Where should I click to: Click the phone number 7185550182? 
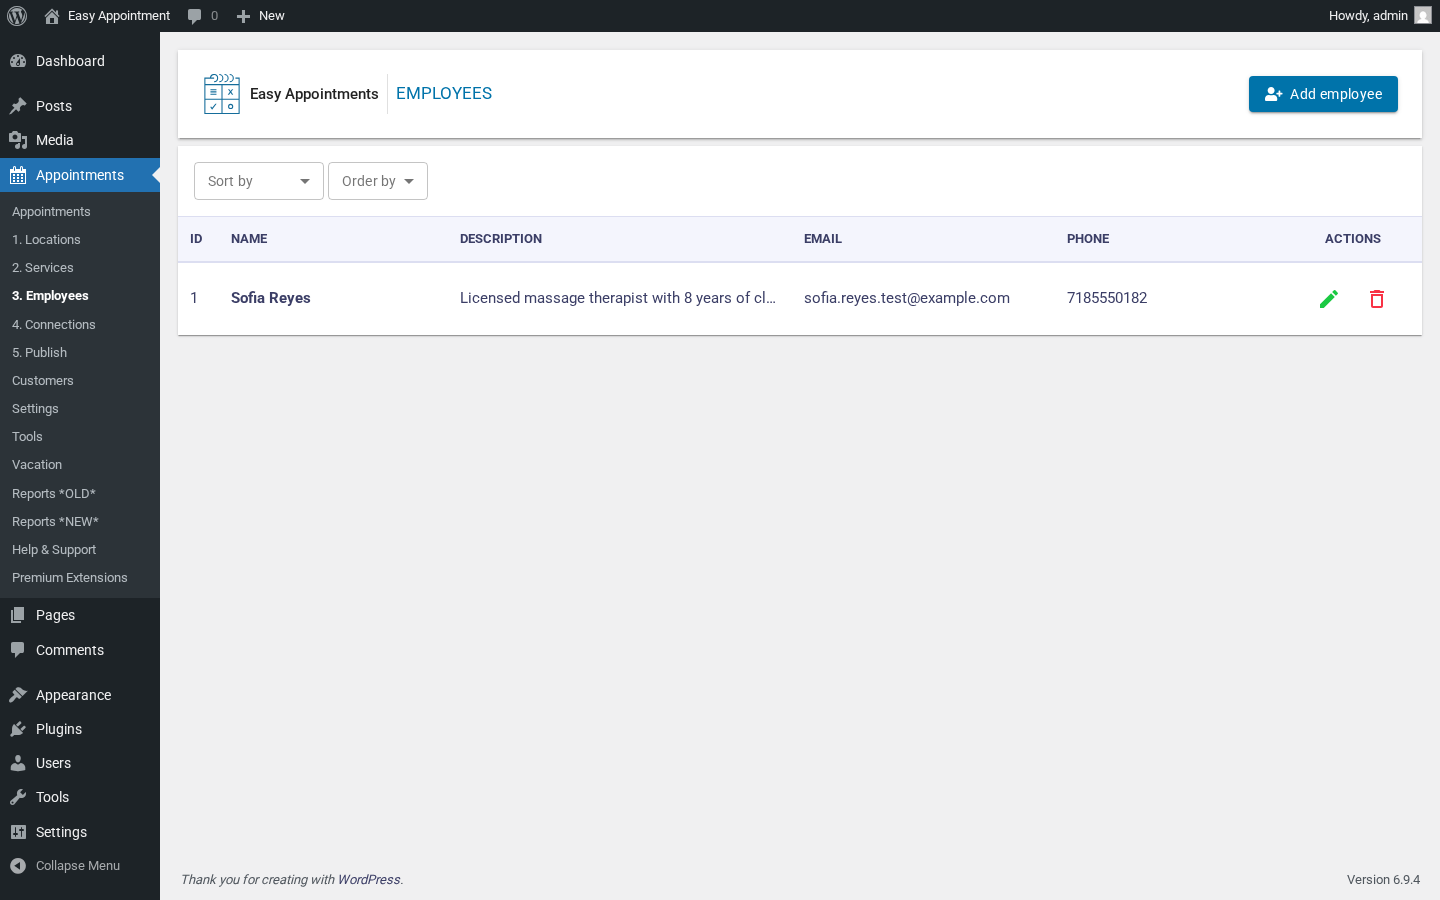click(1107, 298)
